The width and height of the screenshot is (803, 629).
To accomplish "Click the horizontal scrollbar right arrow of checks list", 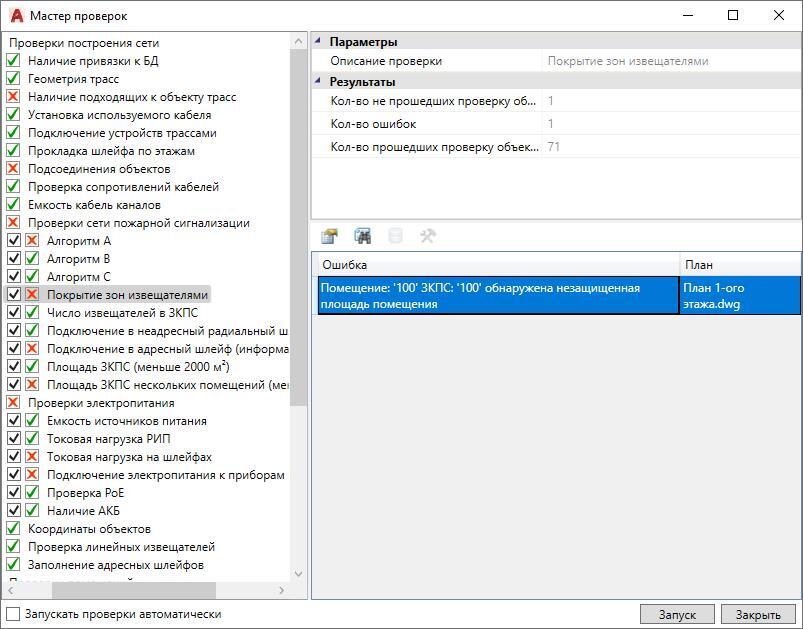I will (283, 590).
